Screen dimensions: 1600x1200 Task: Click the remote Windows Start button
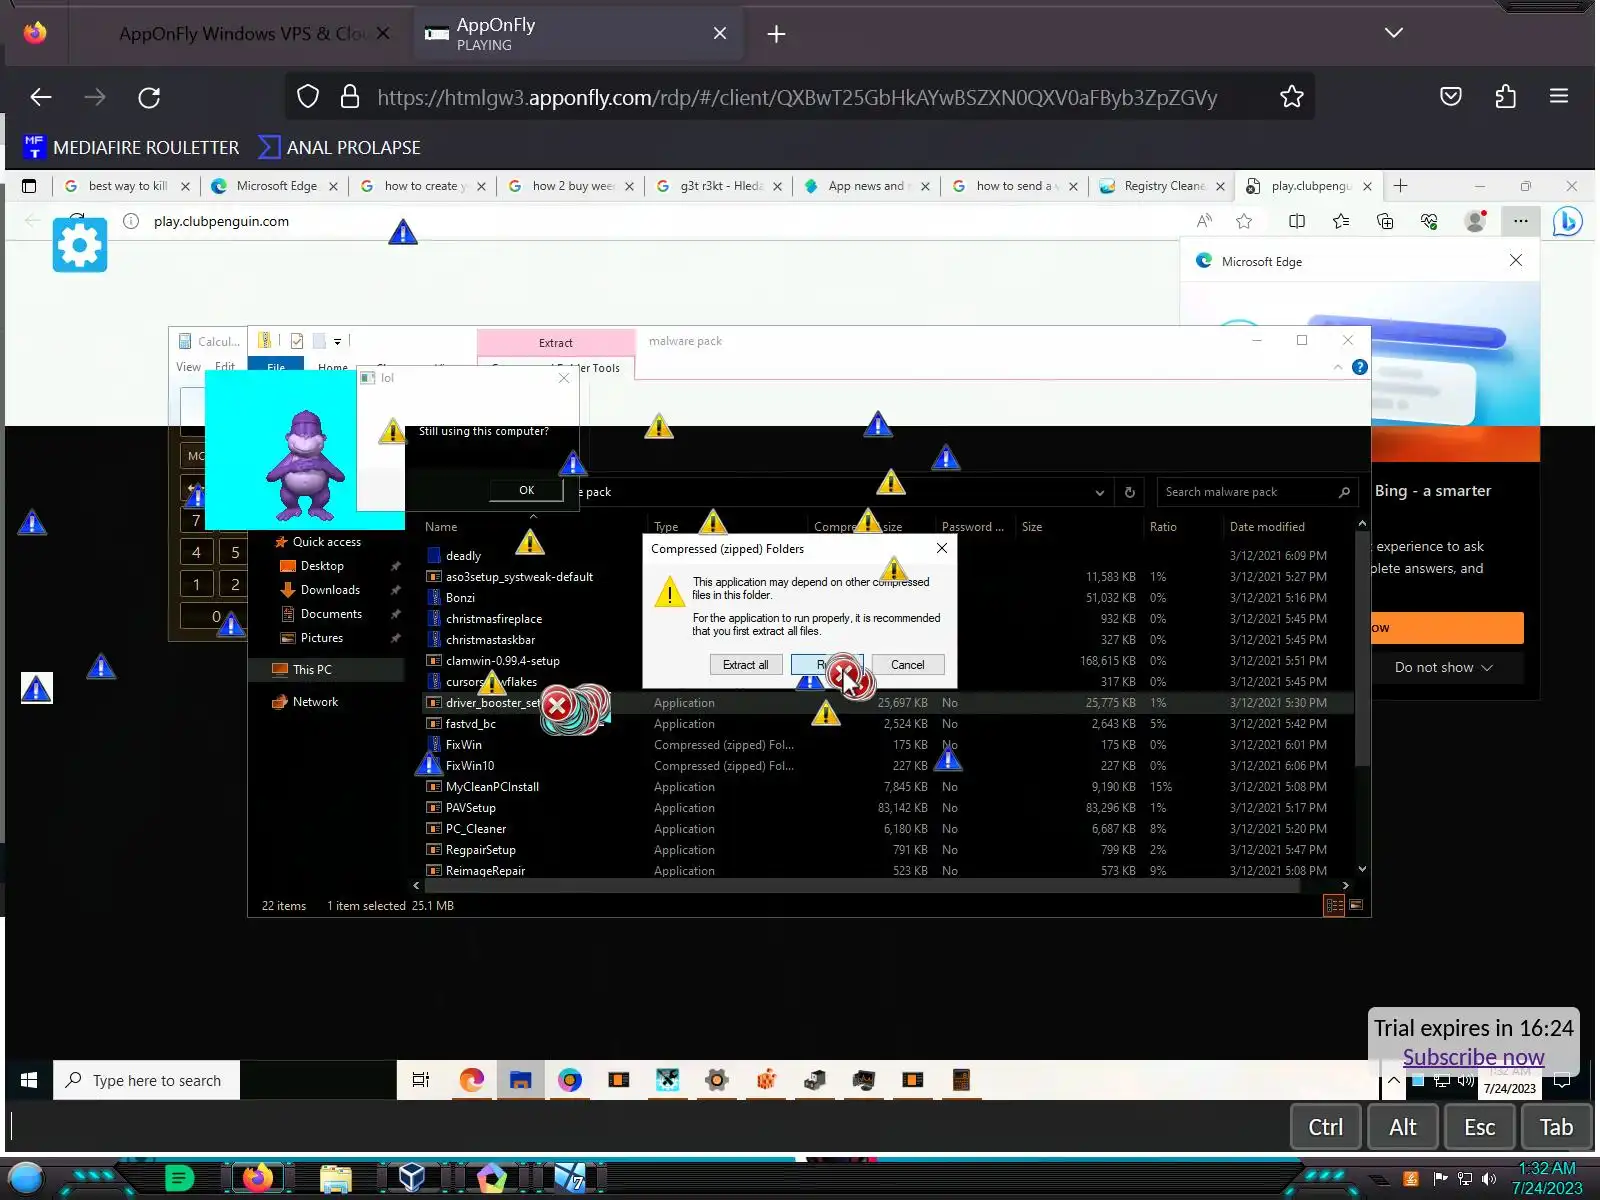(x=29, y=1080)
